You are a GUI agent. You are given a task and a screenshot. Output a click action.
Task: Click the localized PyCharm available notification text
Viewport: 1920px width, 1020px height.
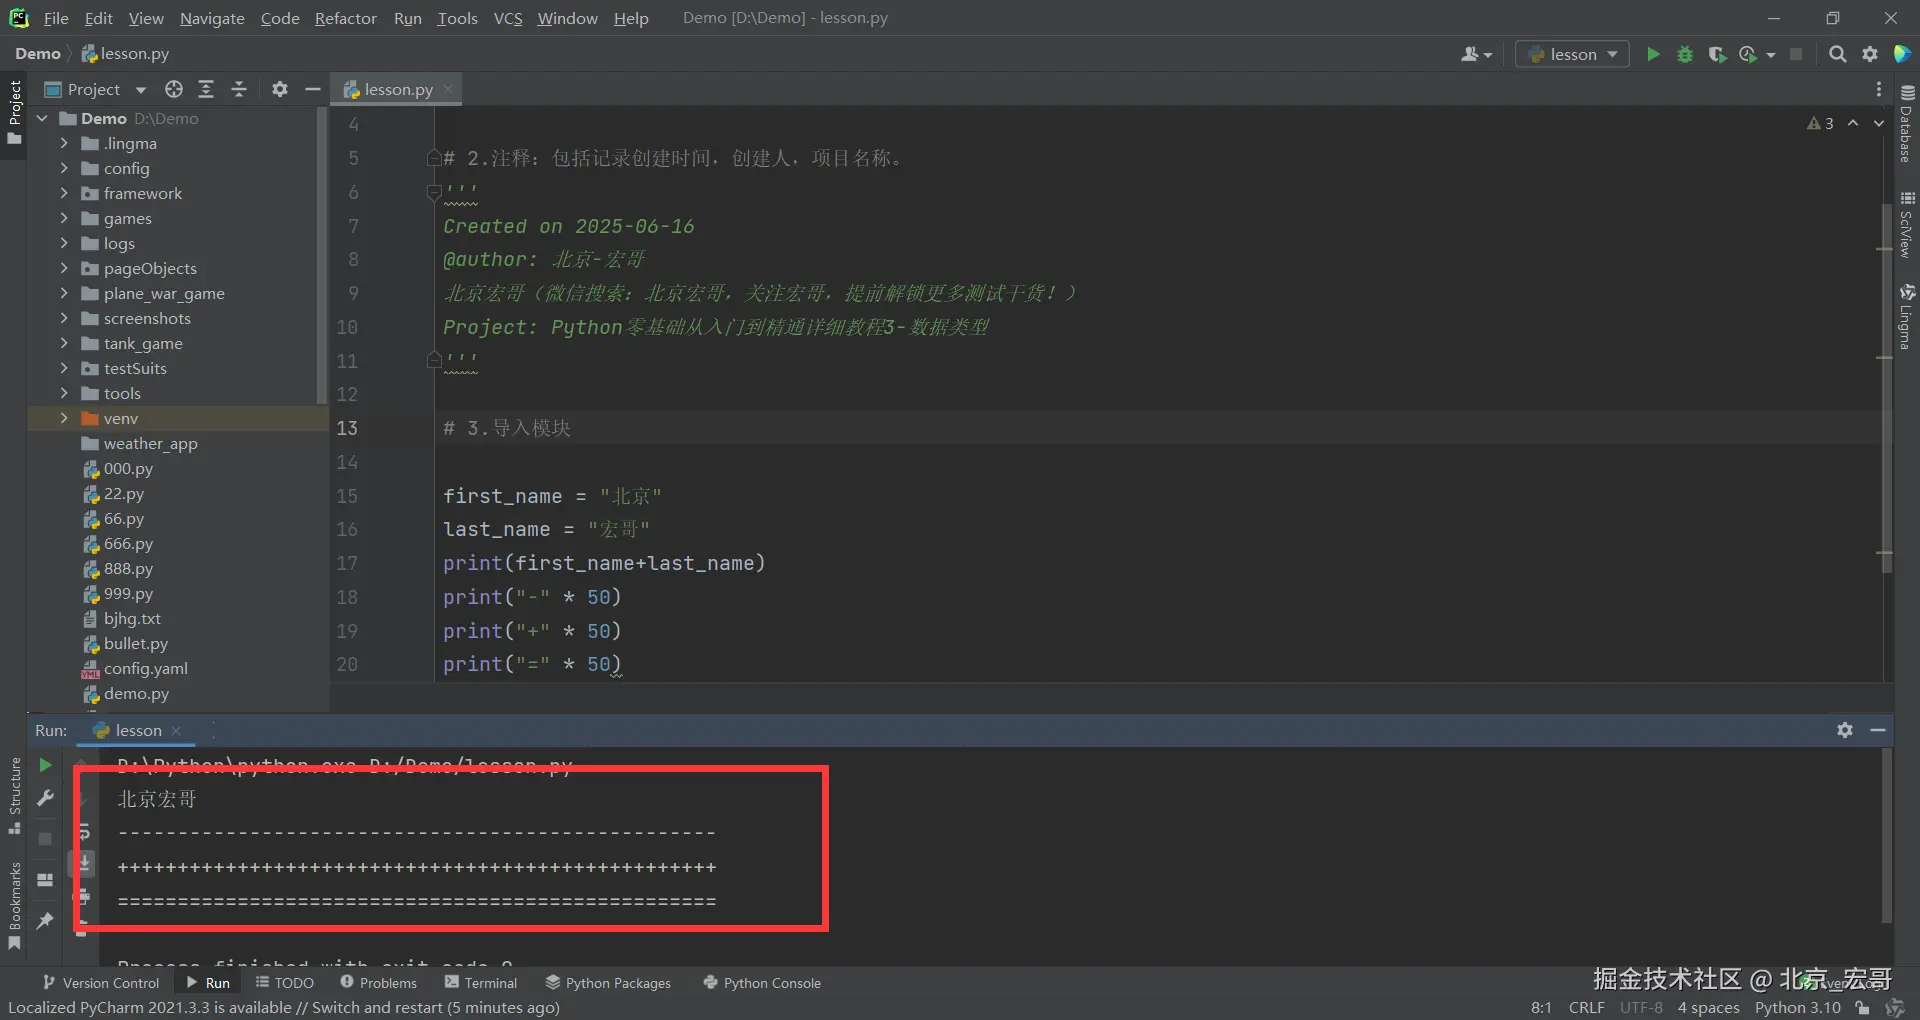[x=284, y=1007]
